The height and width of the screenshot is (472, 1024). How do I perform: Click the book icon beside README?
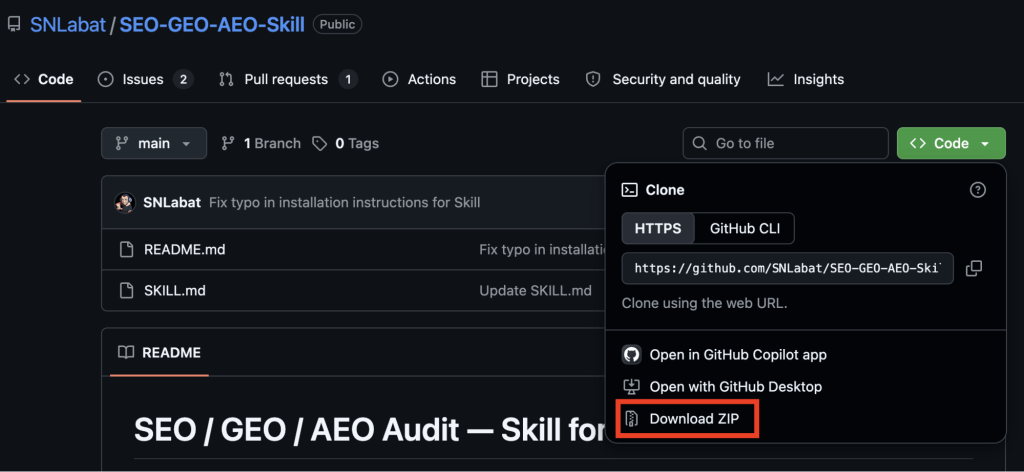pyautogui.click(x=126, y=353)
